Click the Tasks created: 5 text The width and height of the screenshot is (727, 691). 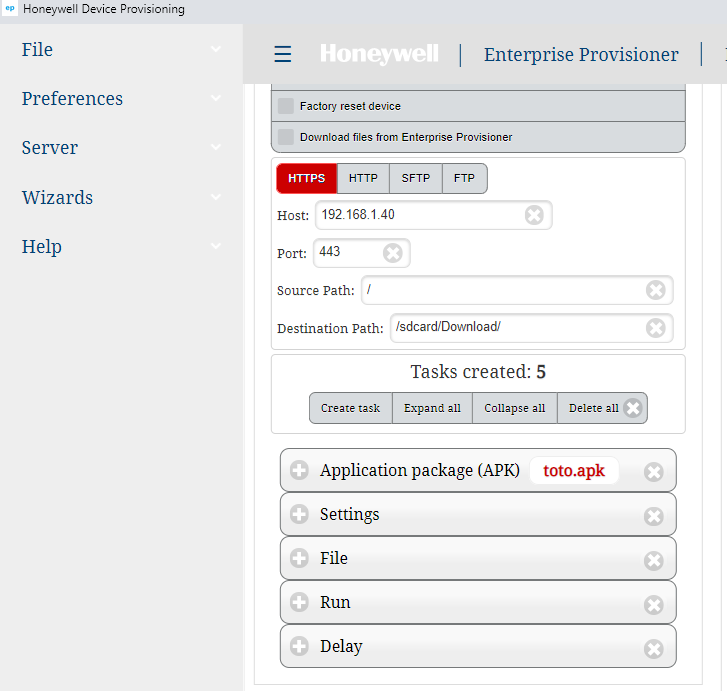point(478,372)
